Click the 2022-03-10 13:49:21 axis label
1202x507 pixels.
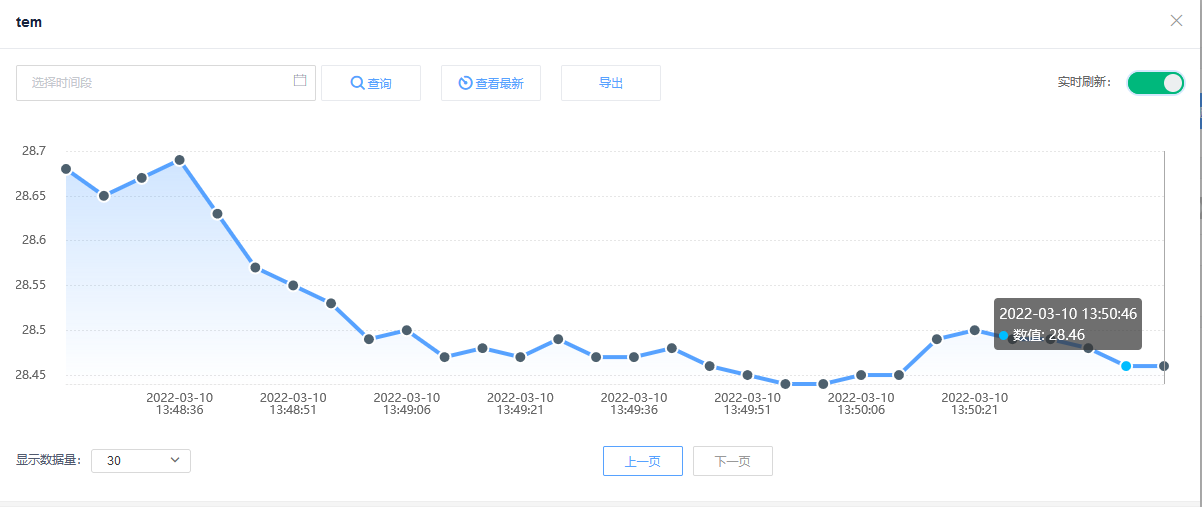(520, 403)
